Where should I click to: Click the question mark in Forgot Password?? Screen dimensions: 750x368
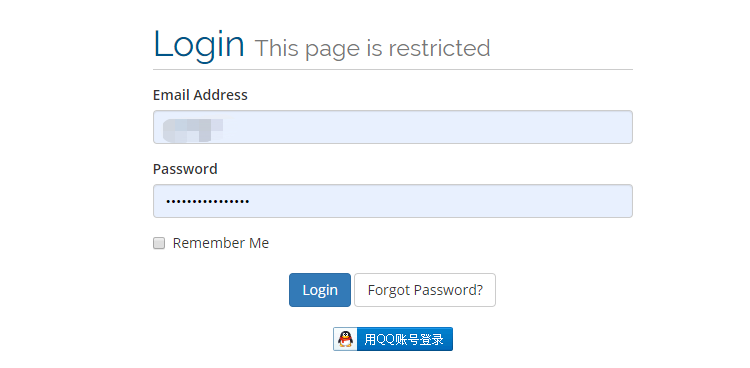click(479, 290)
